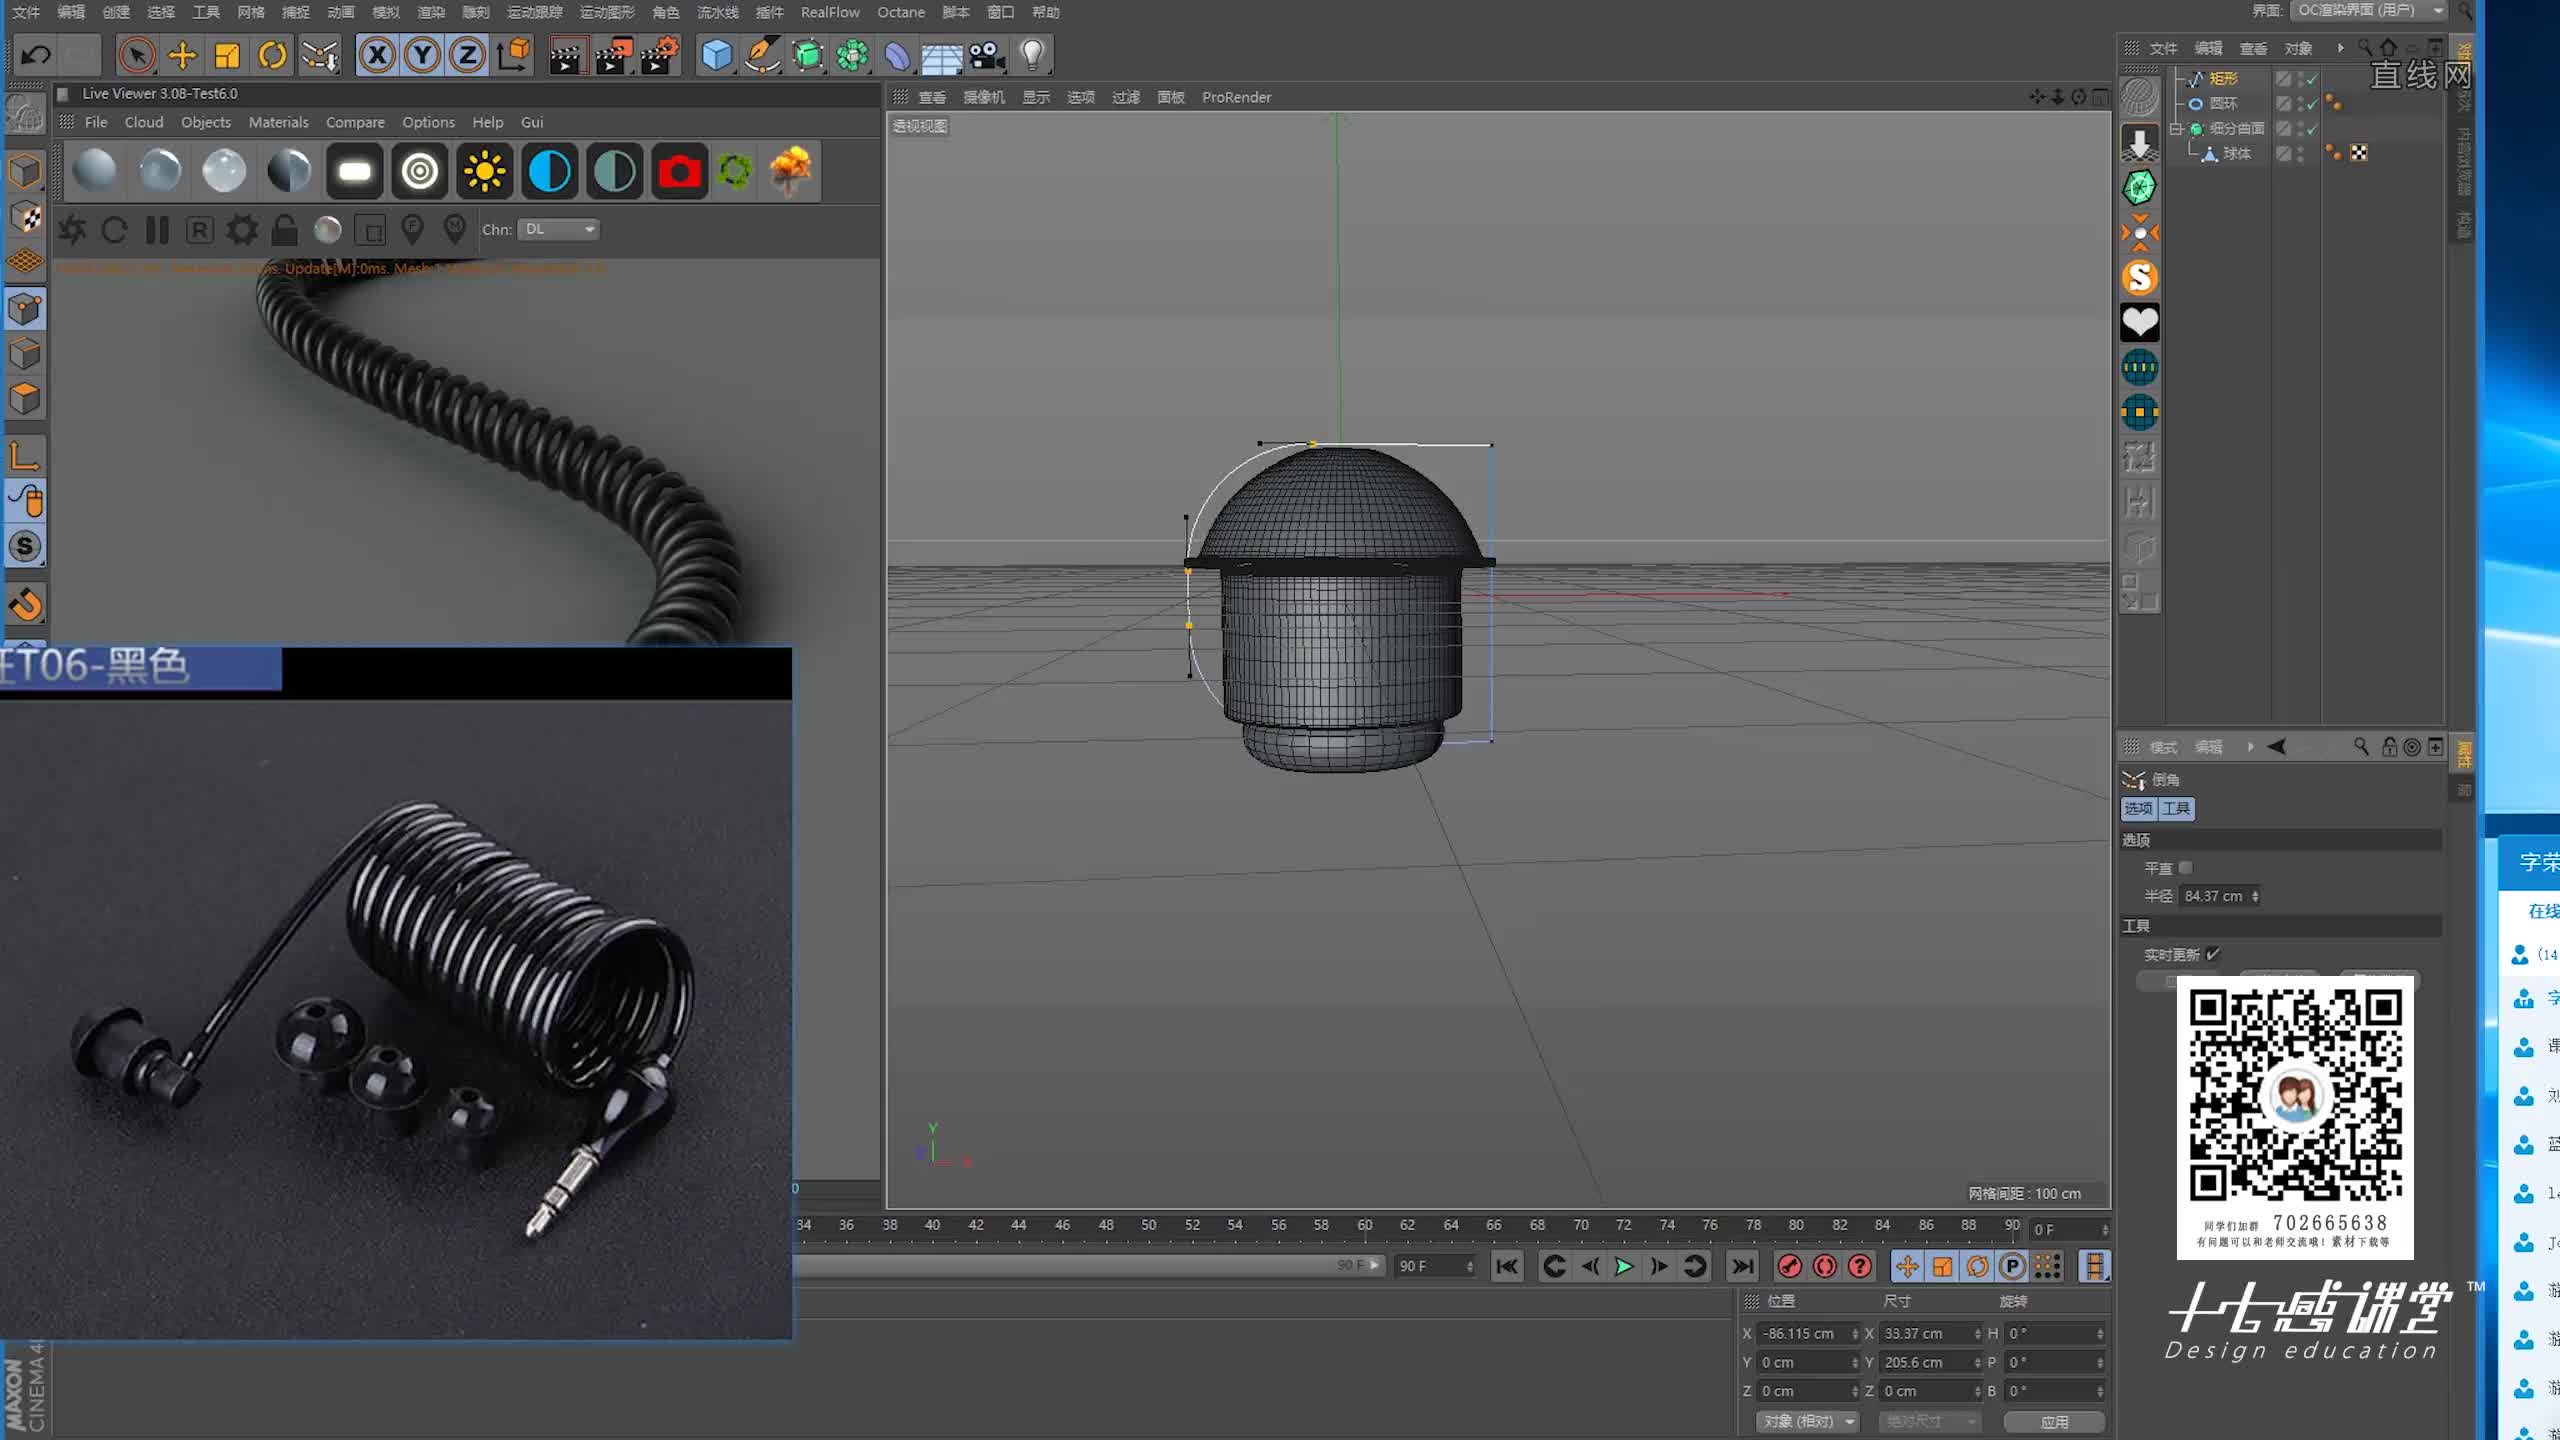
Task: Toggle 圆环 enable green checkmark
Action: 2312,104
